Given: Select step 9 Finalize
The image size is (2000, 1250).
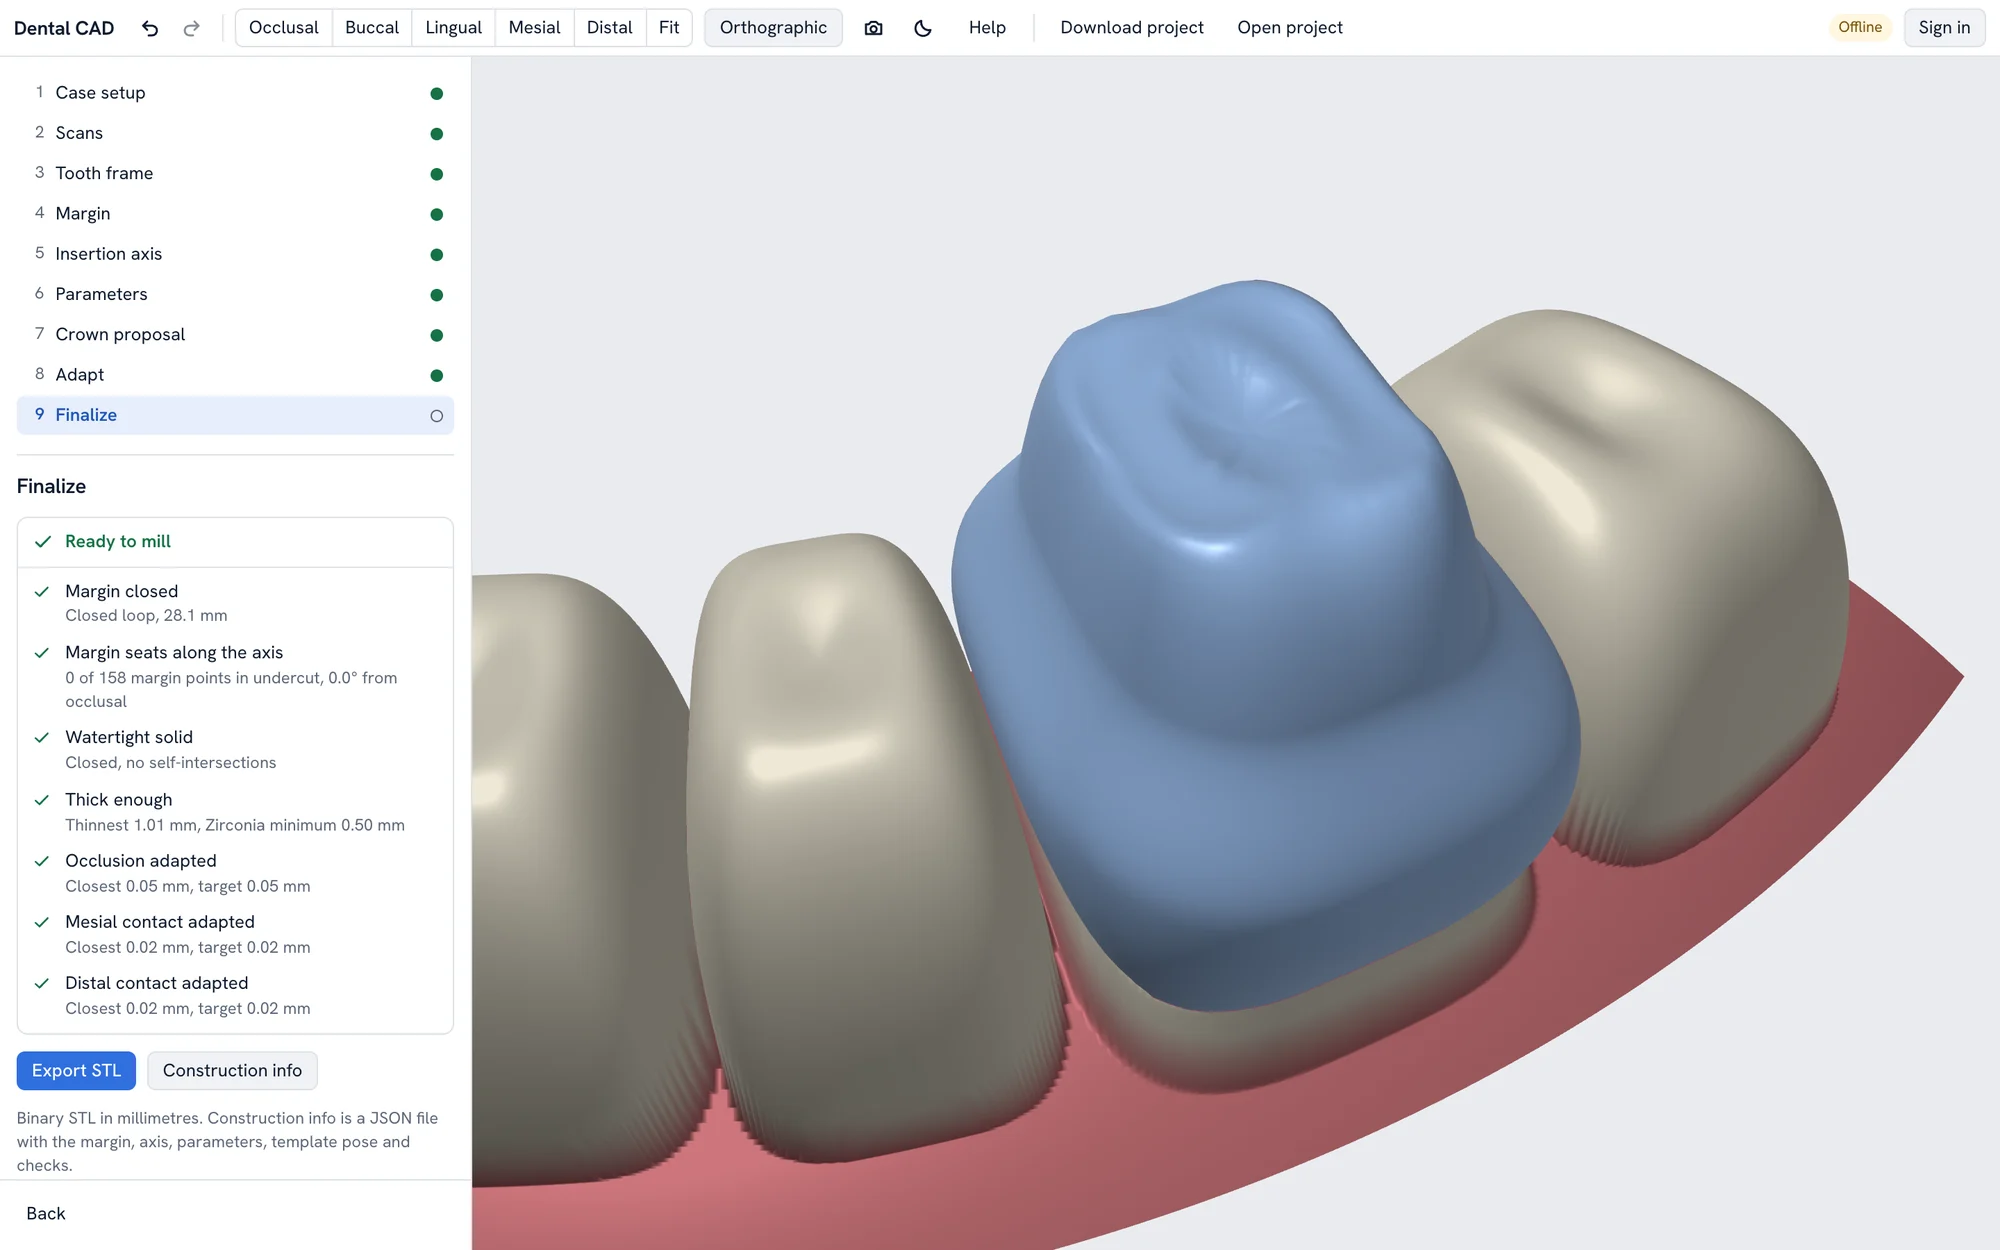Looking at the screenshot, I should [x=235, y=415].
